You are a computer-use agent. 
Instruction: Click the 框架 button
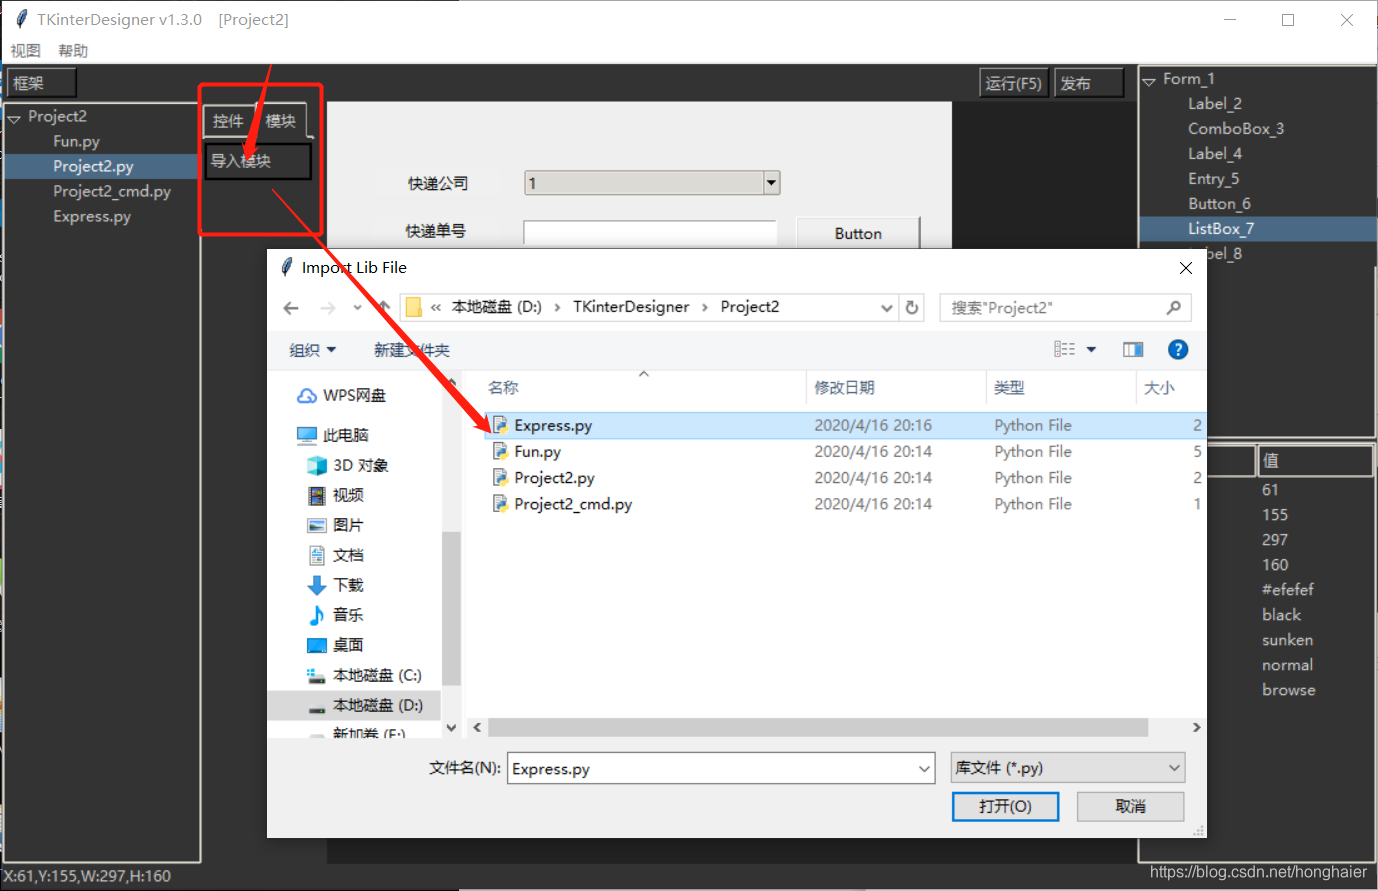tap(41, 83)
